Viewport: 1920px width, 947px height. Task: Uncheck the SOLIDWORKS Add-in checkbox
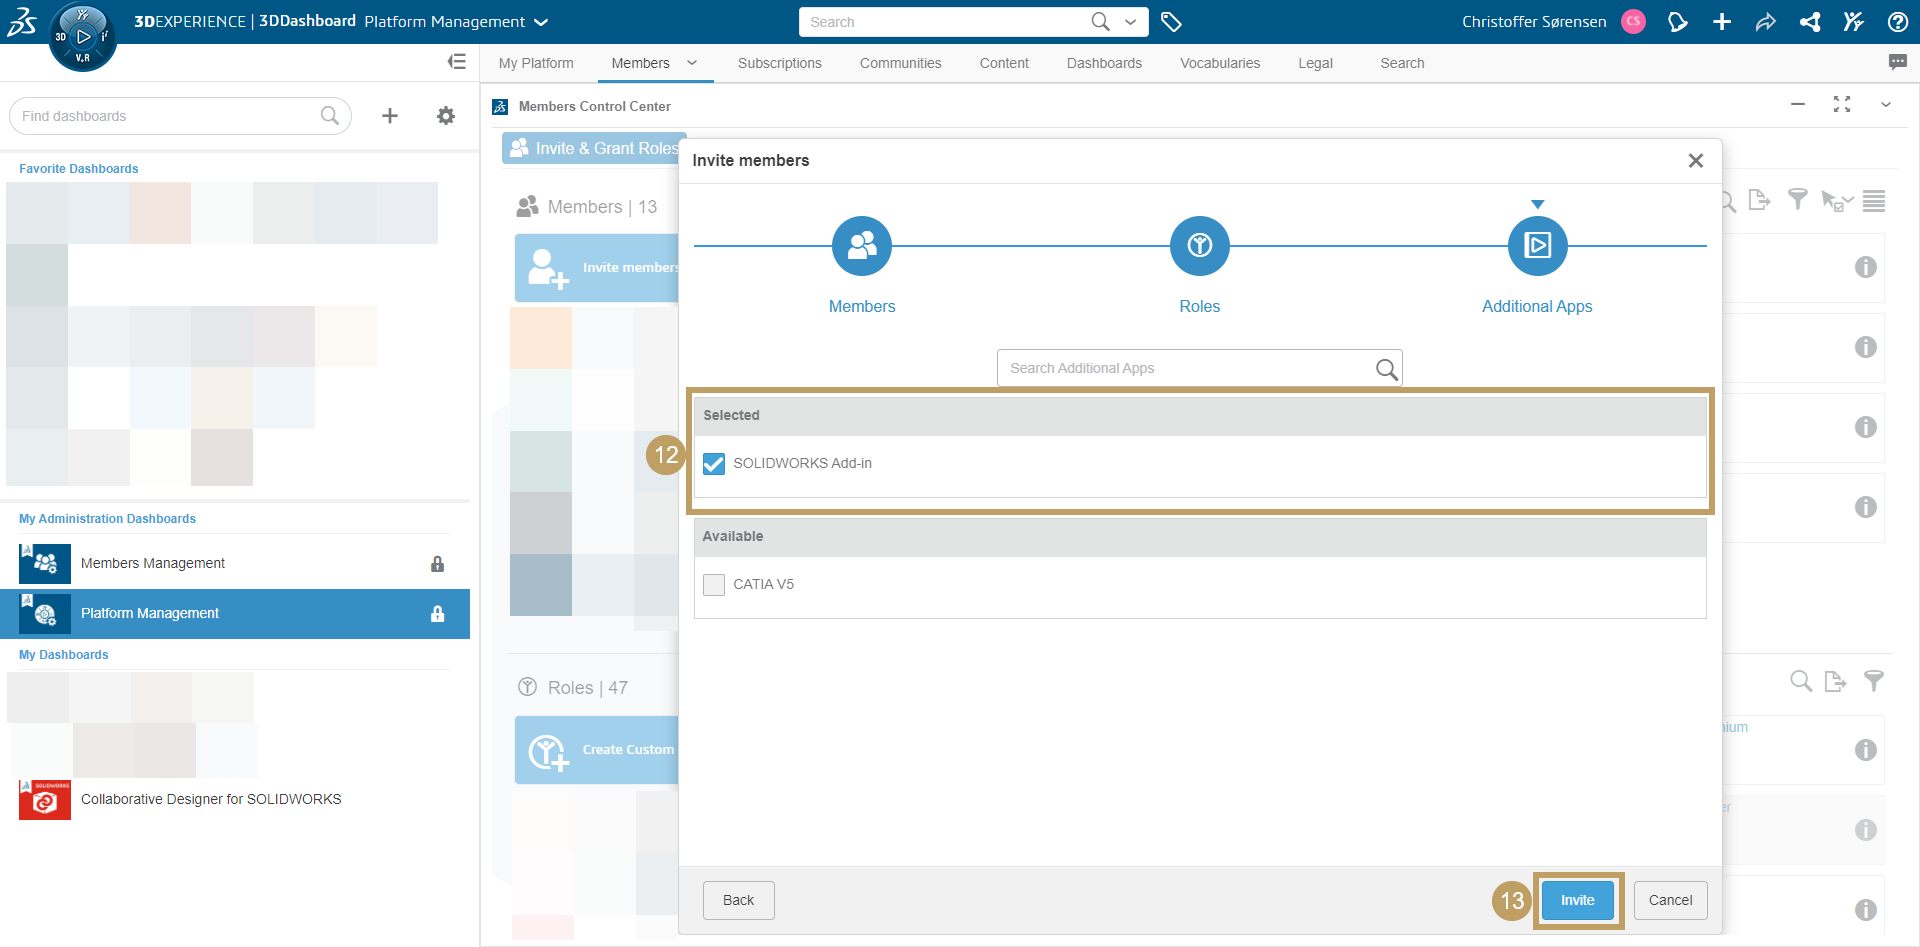713,463
